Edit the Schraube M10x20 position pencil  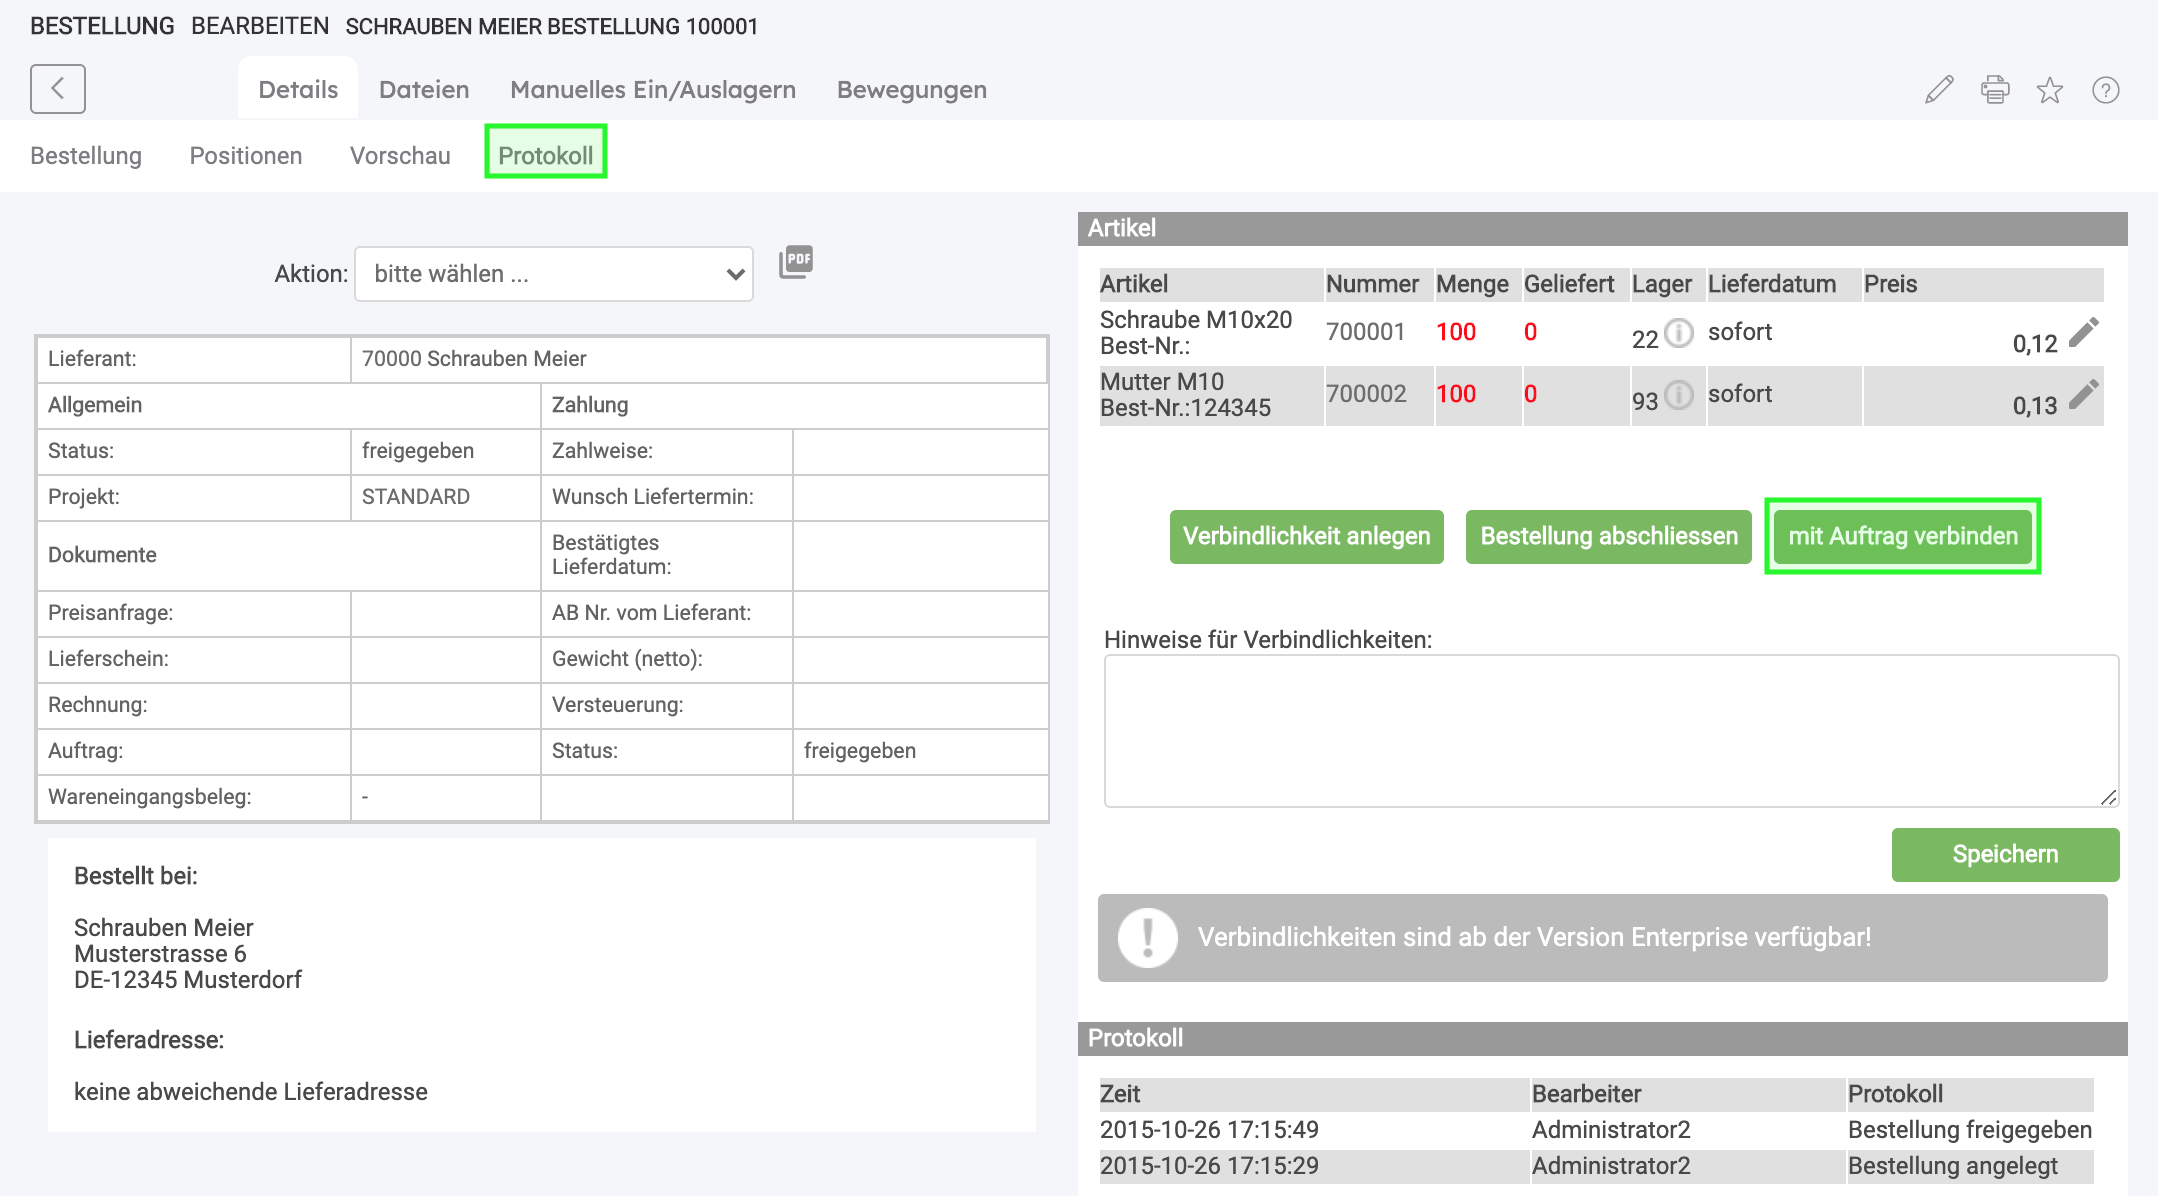(2083, 333)
